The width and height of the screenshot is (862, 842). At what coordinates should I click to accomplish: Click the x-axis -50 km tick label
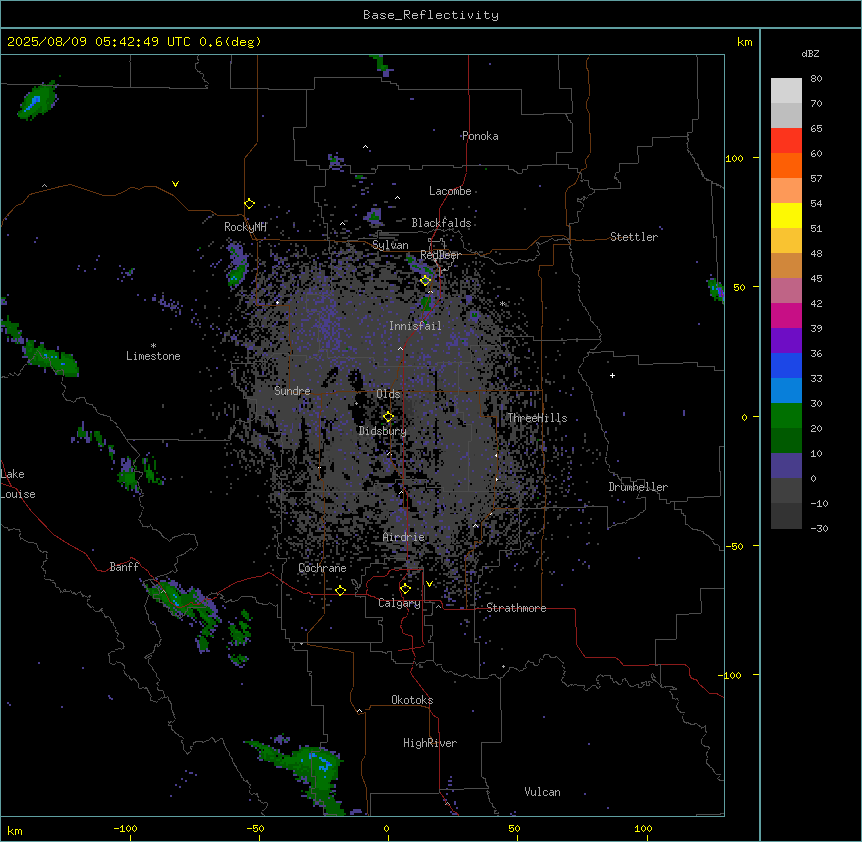click(255, 828)
